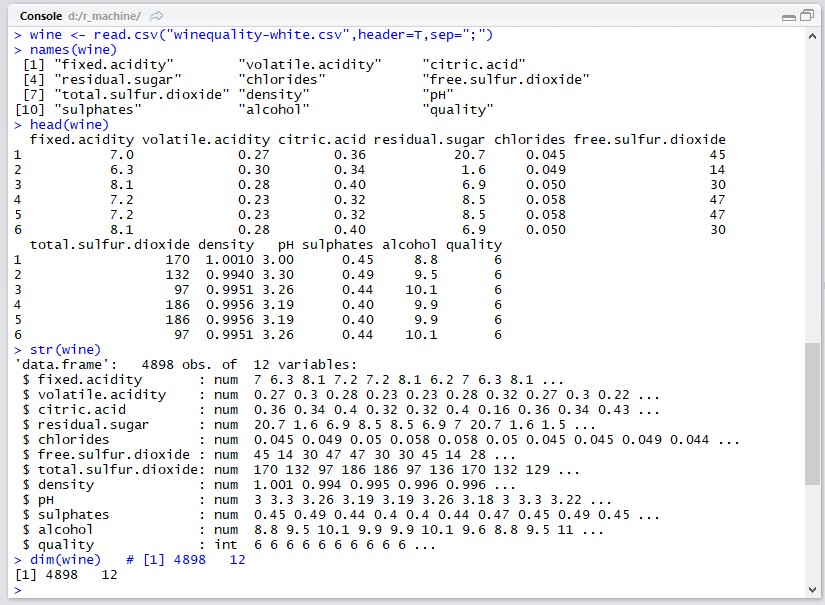Image resolution: width=825 pixels, height=605 pixels.
Task: Click the empty console prompt line
Action: (18, 590)
